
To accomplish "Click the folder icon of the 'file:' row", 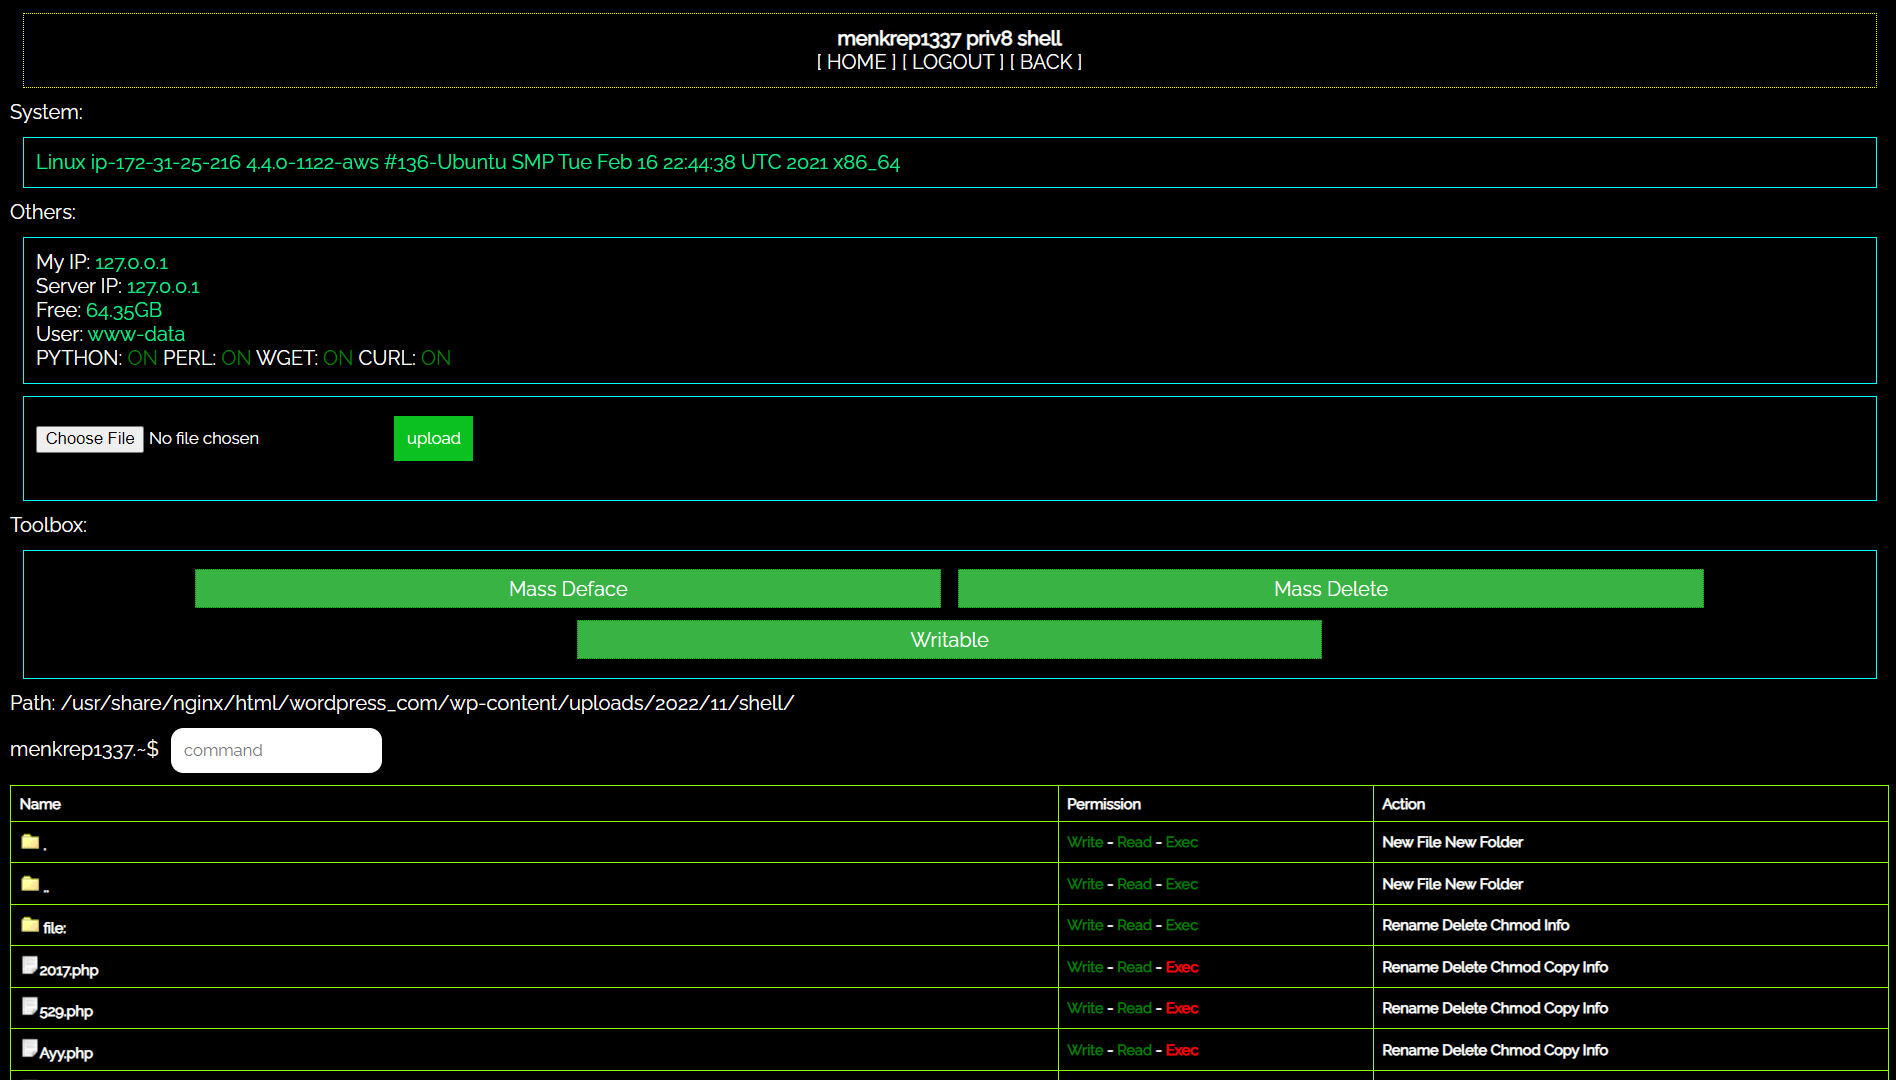I will (x=30, y=925).
